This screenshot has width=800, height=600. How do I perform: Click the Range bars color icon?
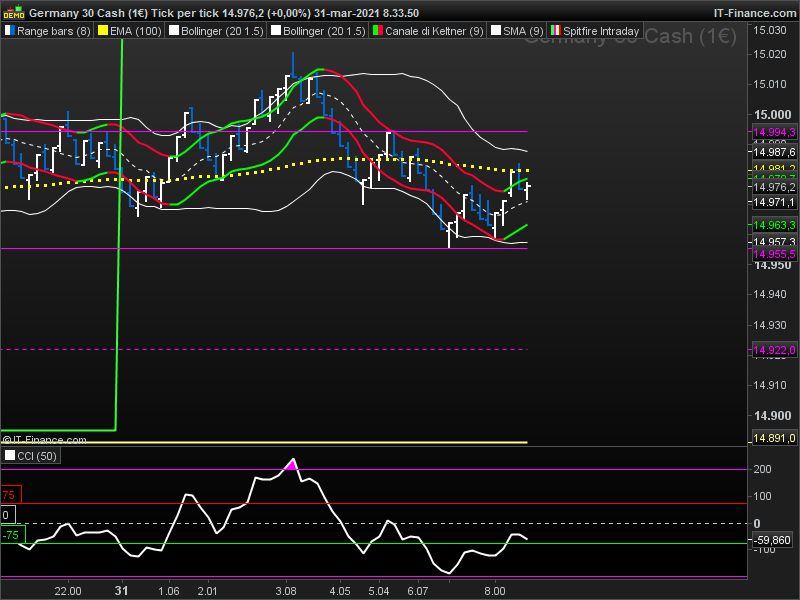point(10,32)
